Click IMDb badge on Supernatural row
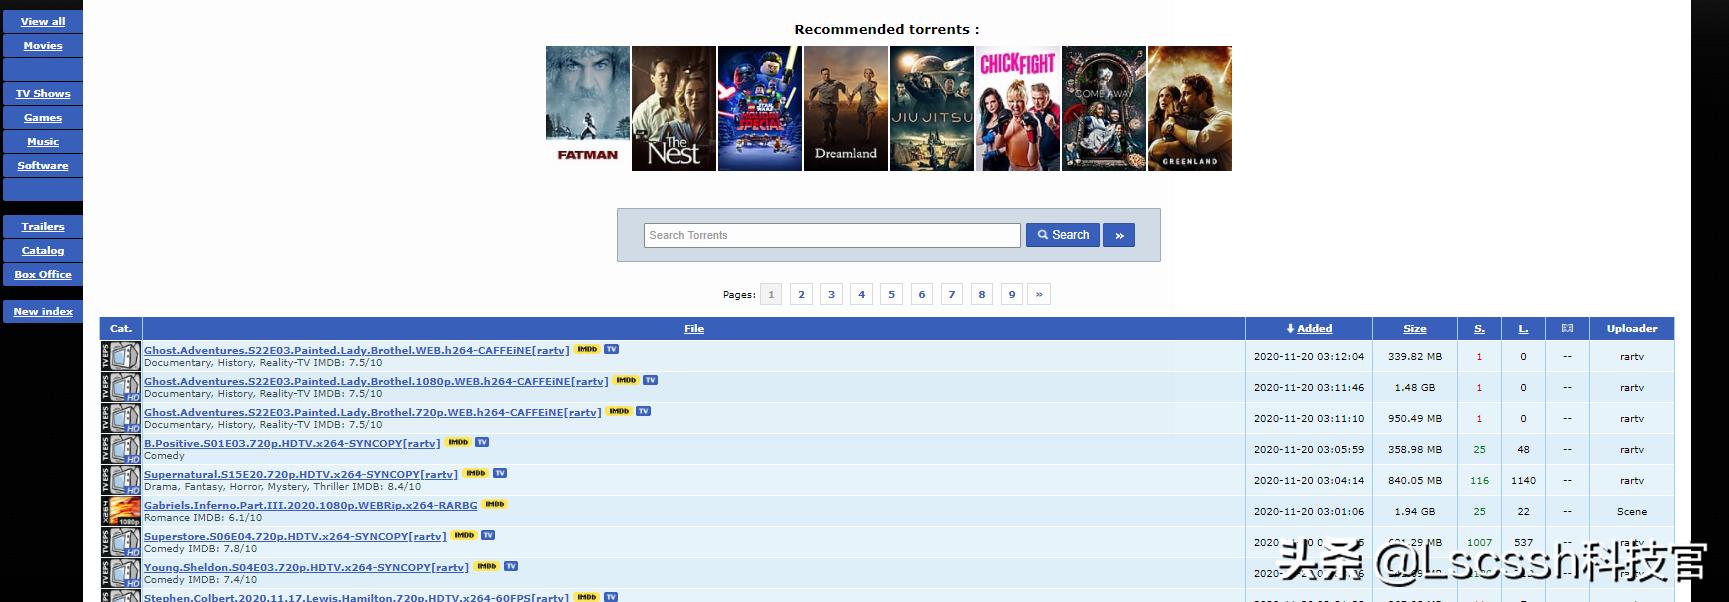The height and width of the screenshot is (602, 1729). tap(476, 473)
